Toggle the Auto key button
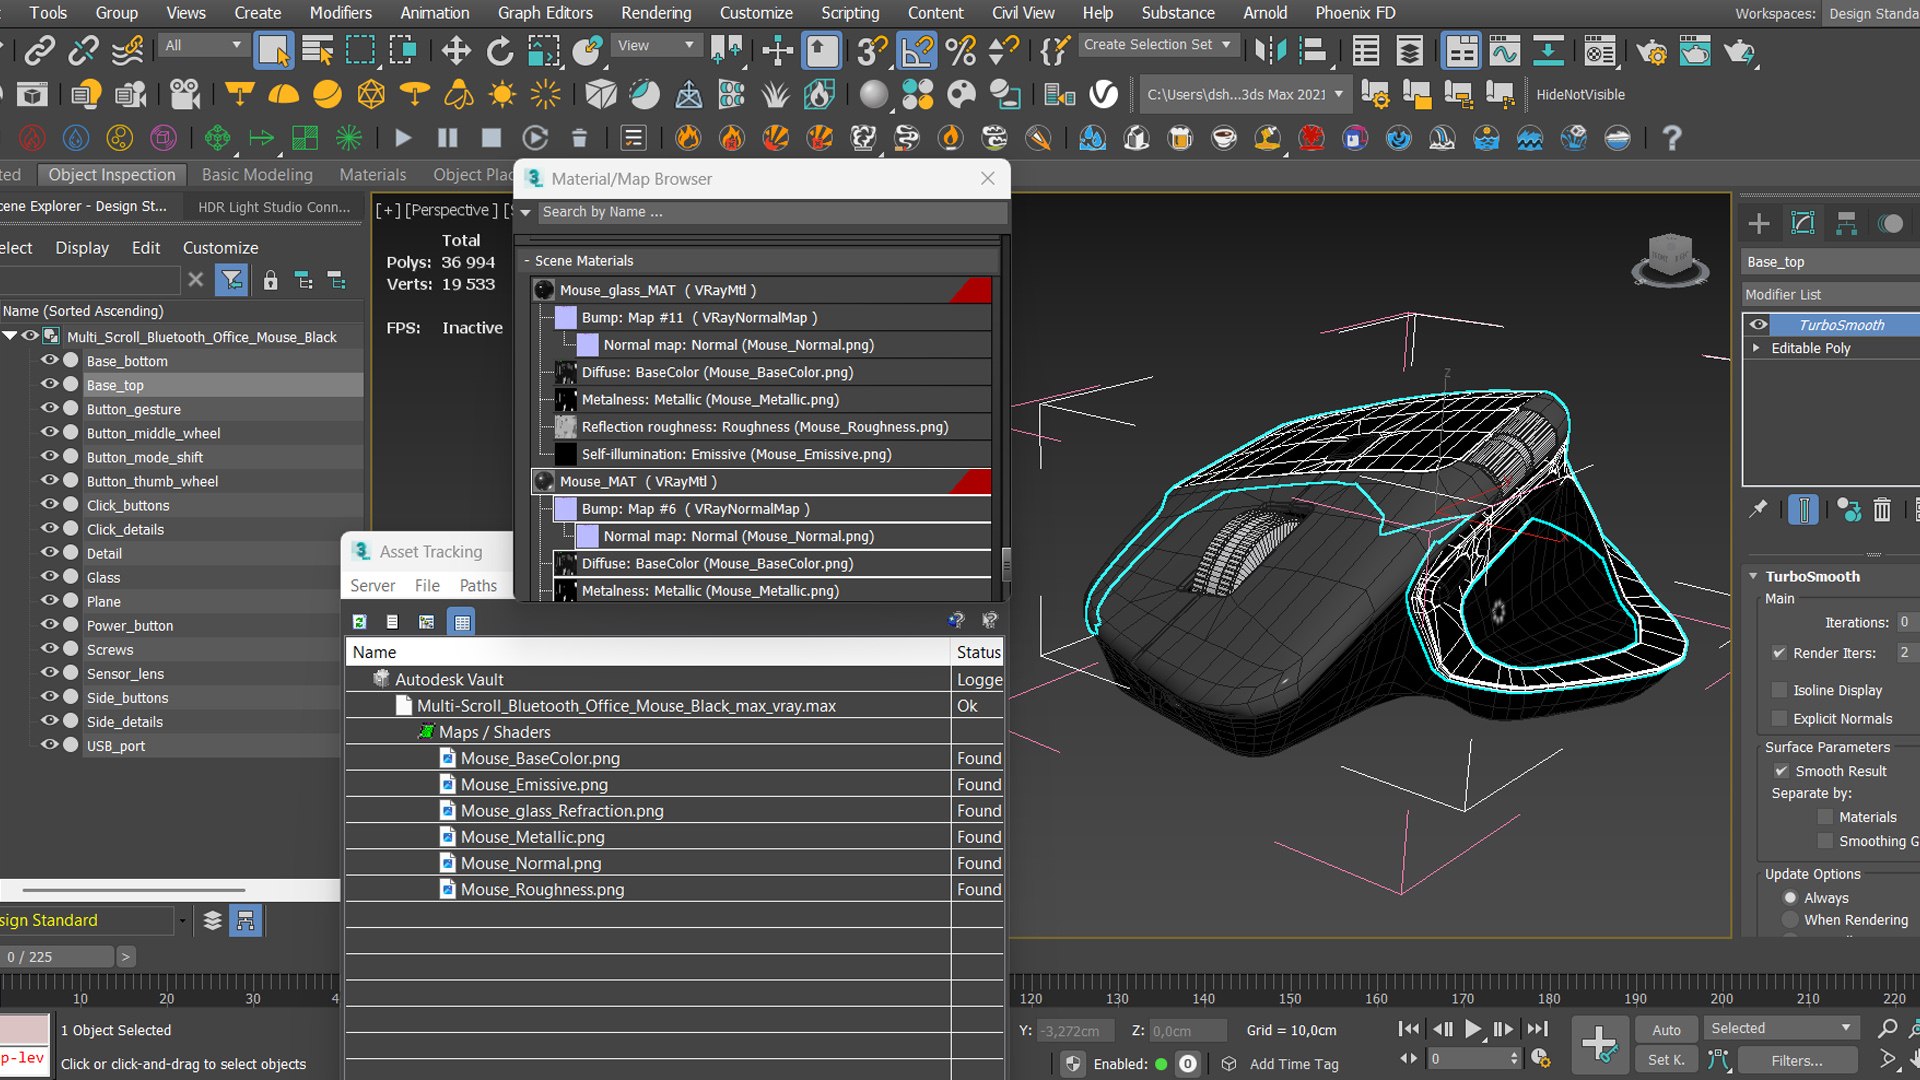The height and width of the screenshot is (1080, 1920). [x=1666, y=1029]
